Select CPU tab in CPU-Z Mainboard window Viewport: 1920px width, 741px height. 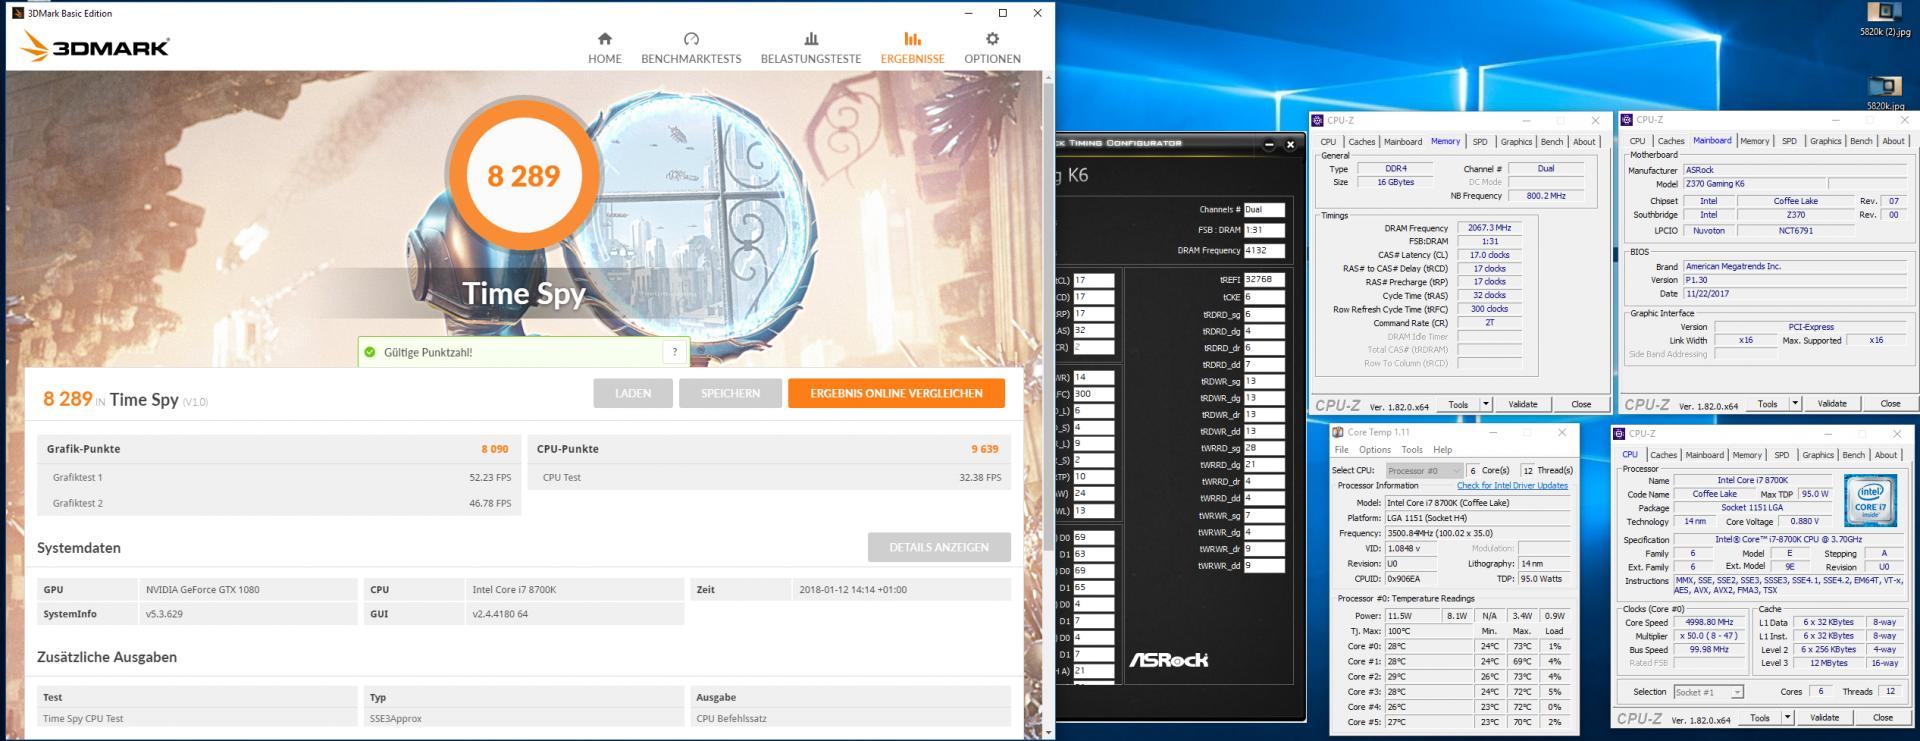1637,141
